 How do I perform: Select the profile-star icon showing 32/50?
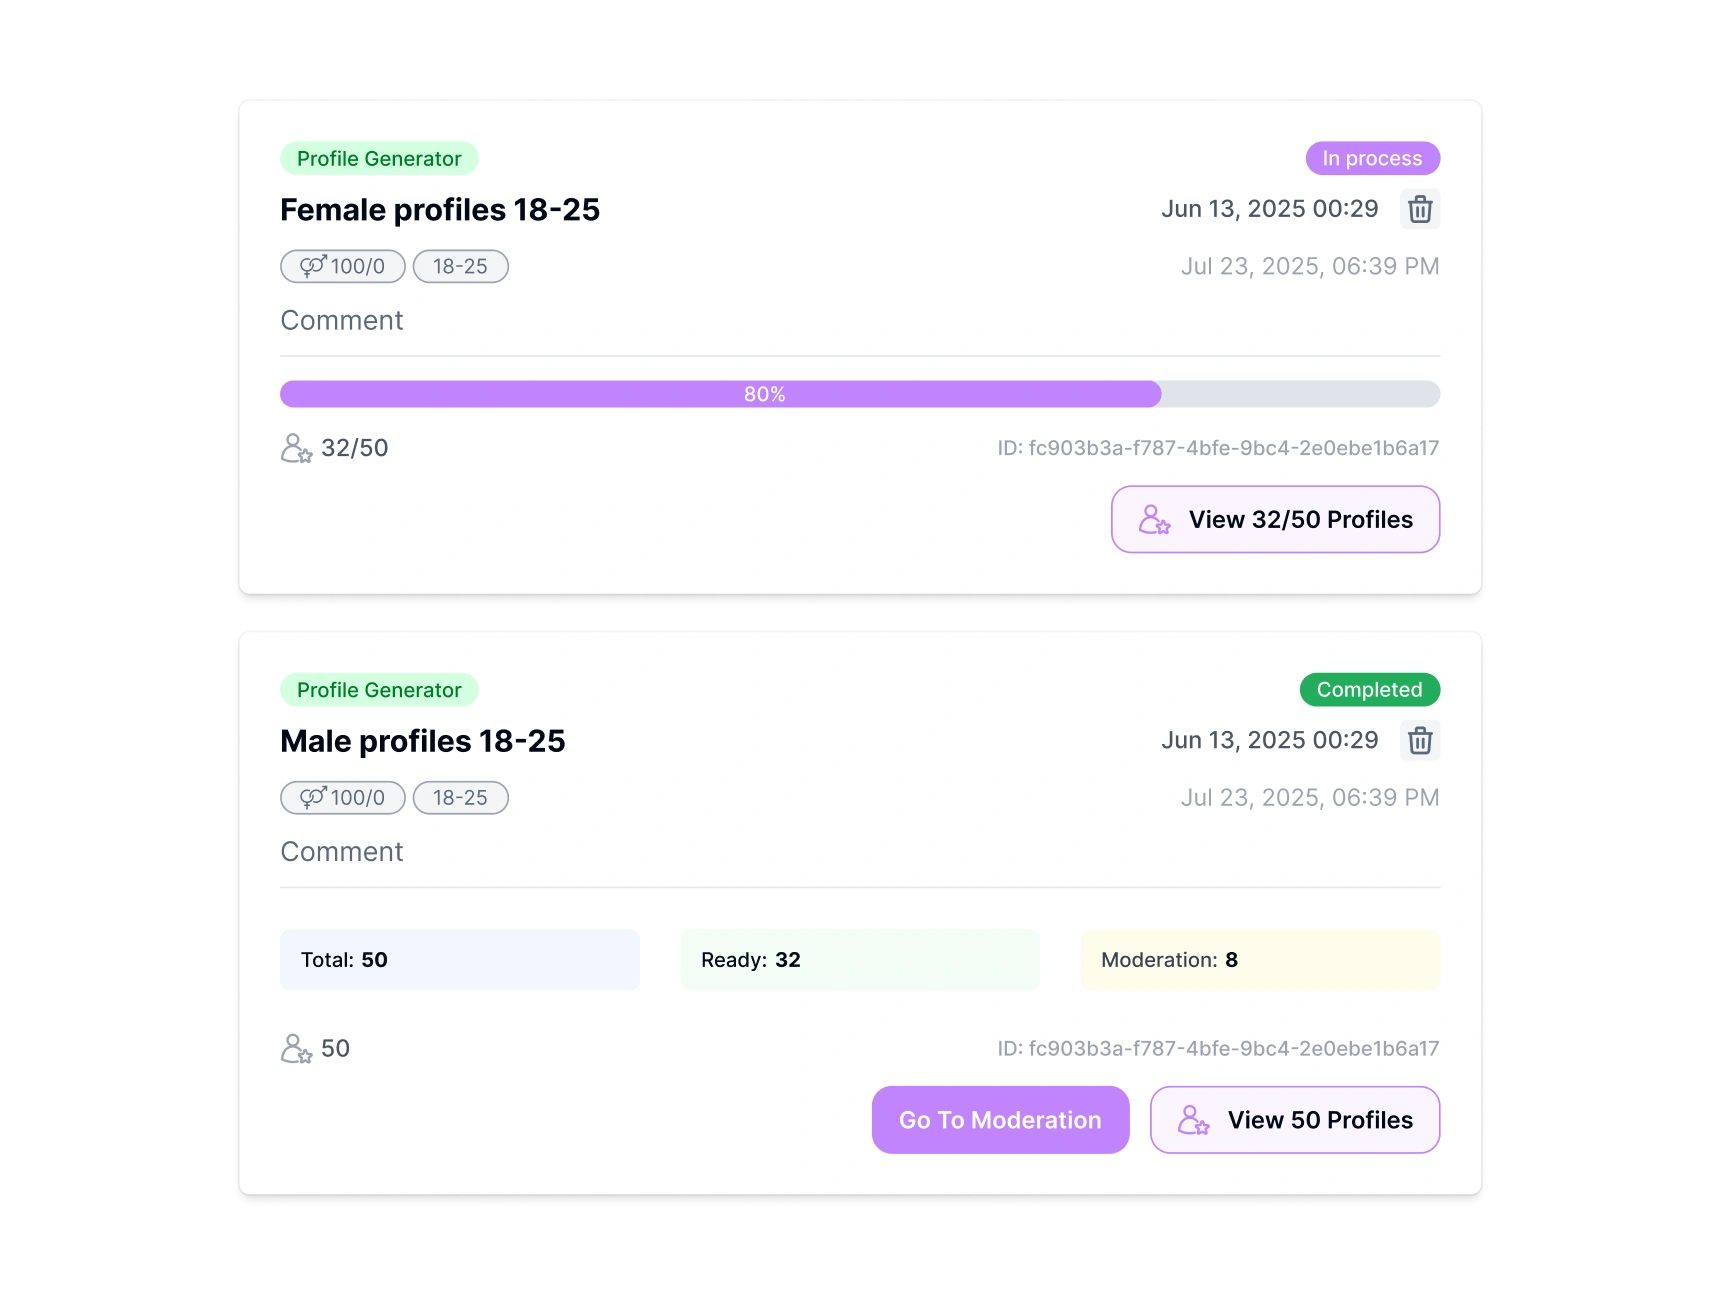point(296,448)
